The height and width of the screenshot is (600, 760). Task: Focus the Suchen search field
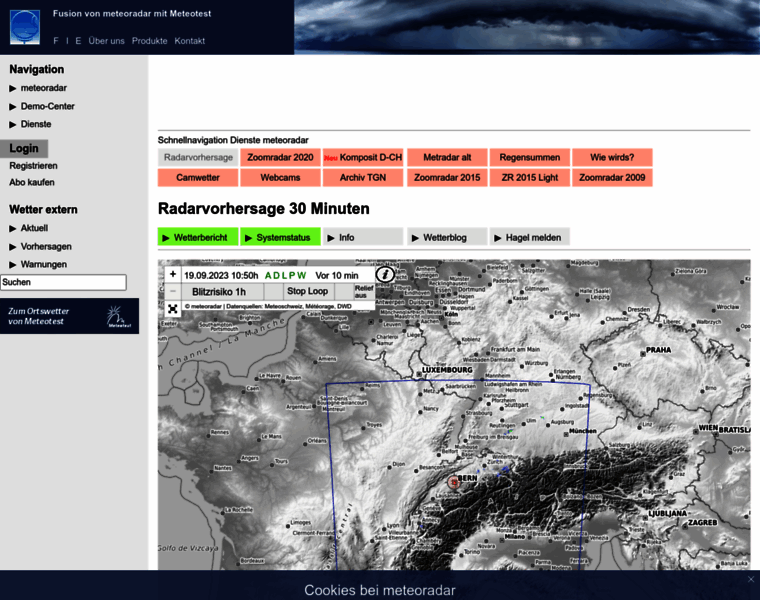tap(63, 282)
